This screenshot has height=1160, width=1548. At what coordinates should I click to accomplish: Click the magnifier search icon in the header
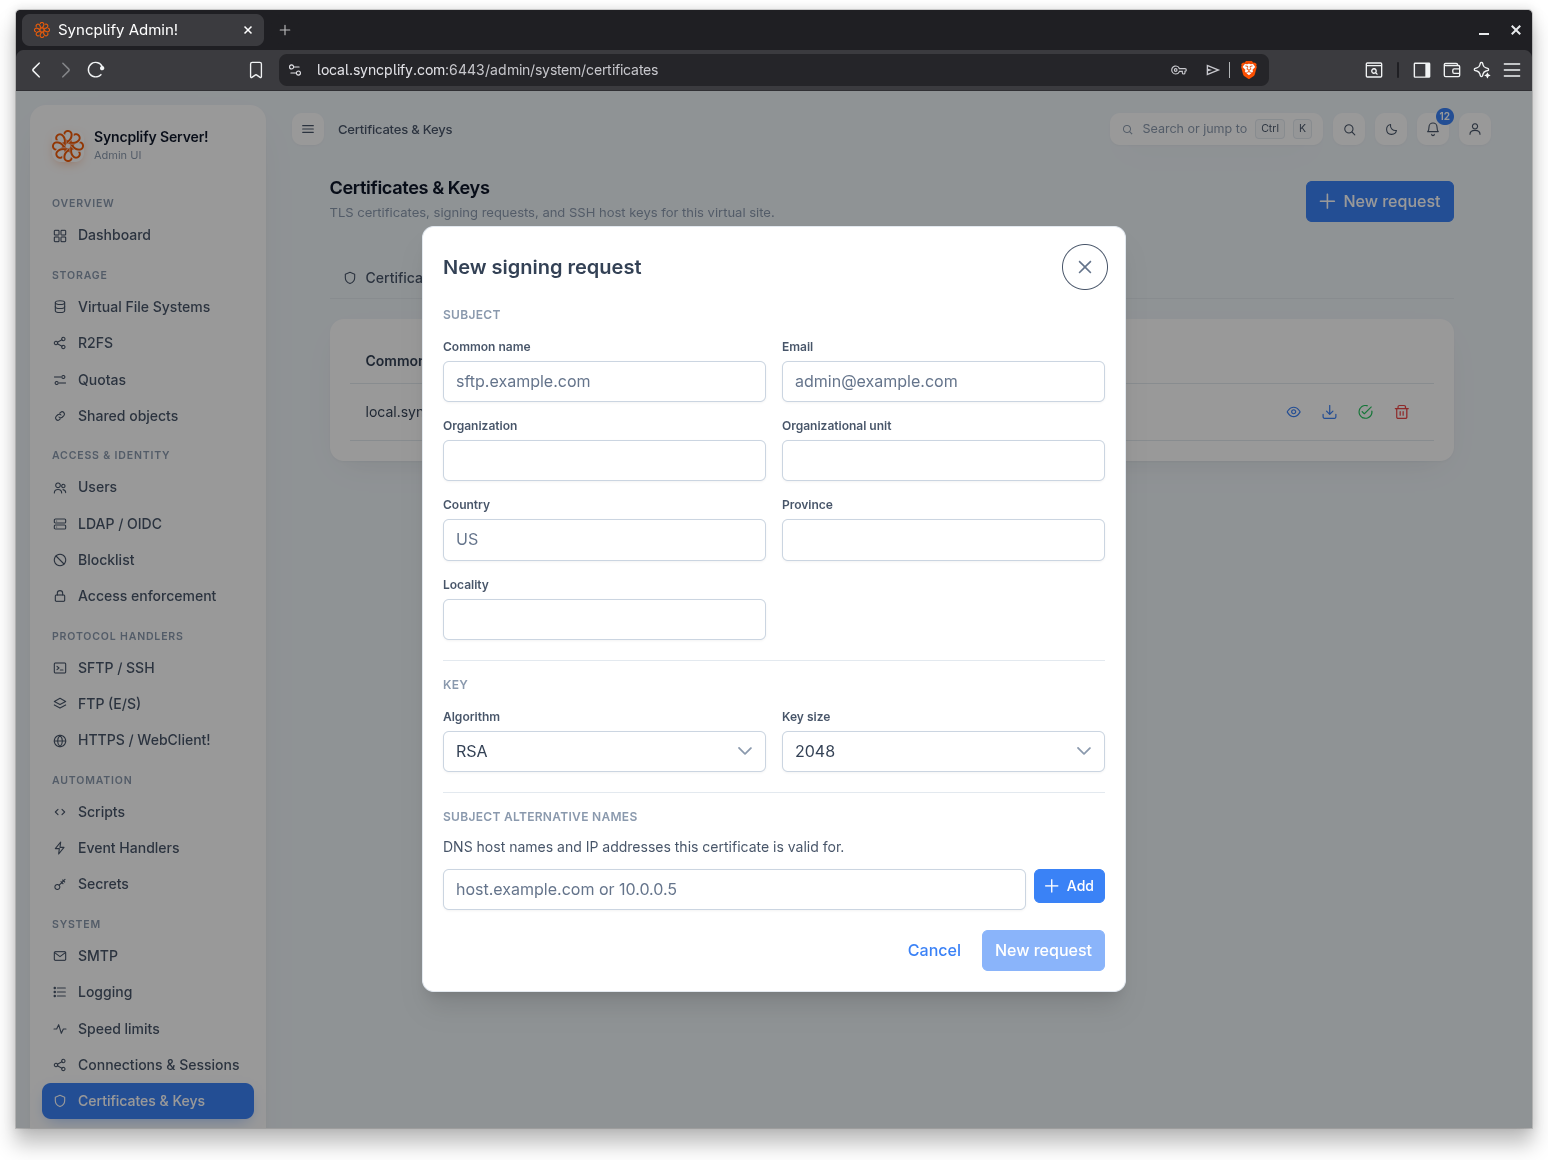coord(1349,129)
